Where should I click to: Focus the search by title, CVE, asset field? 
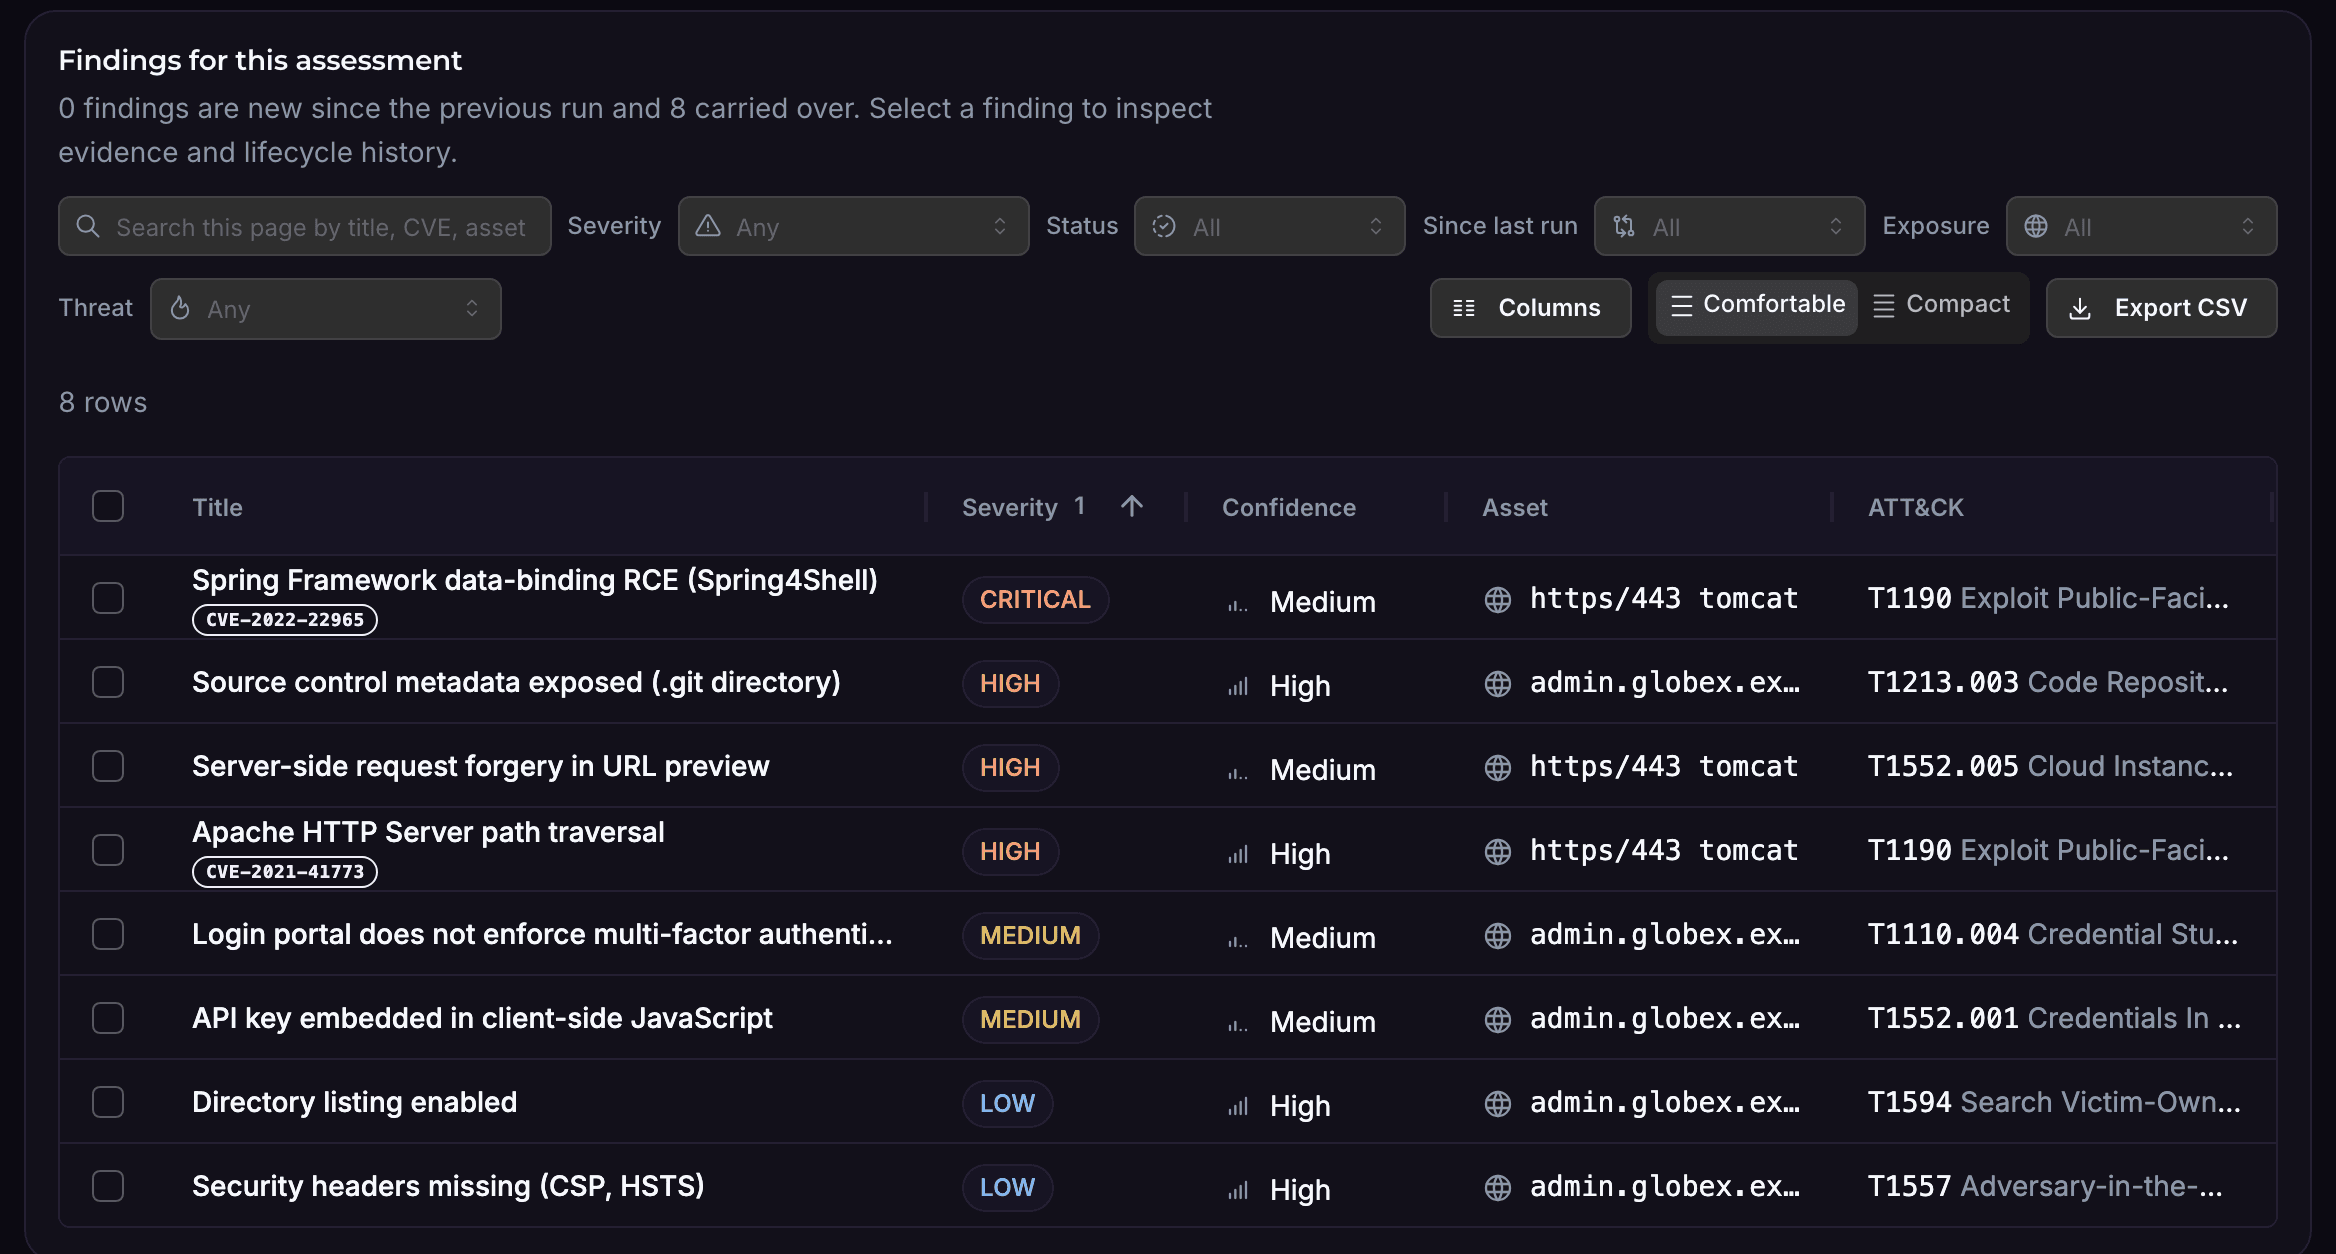305,226
